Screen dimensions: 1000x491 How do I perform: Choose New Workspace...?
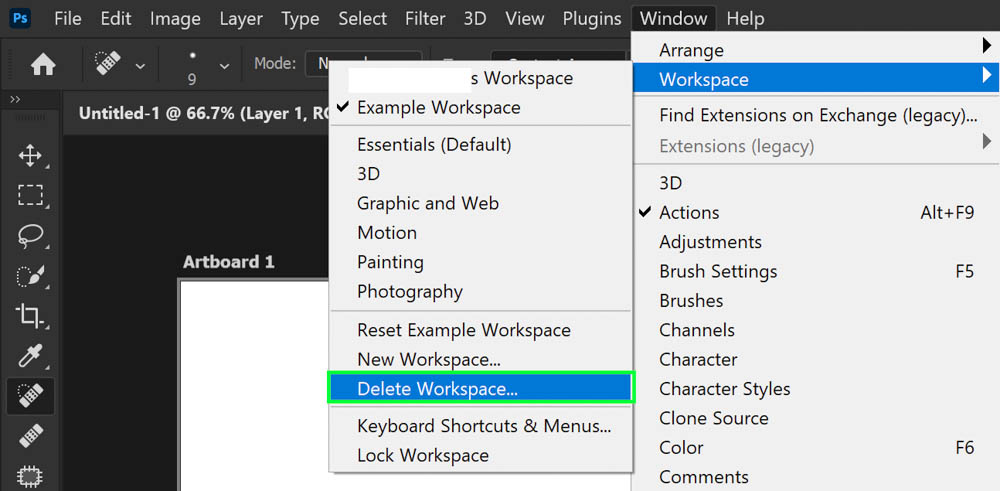tap(481, 360)
